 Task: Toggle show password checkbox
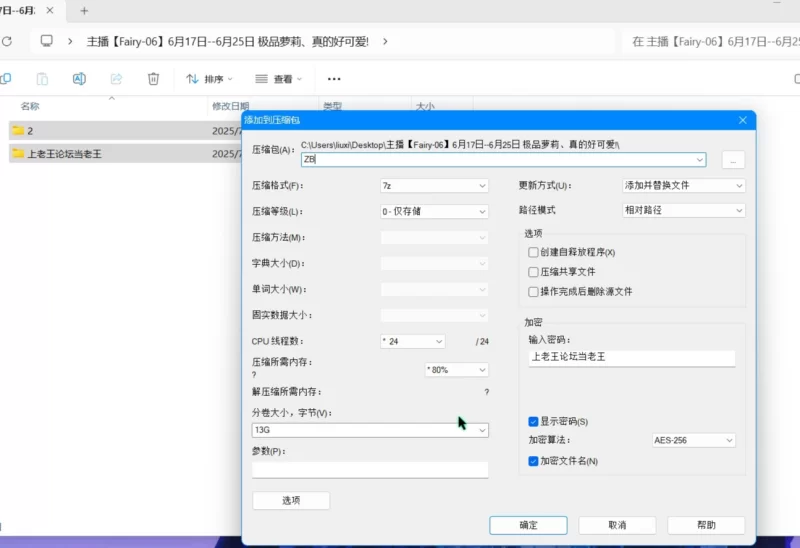pyautogui.click(x=533, y=421)
